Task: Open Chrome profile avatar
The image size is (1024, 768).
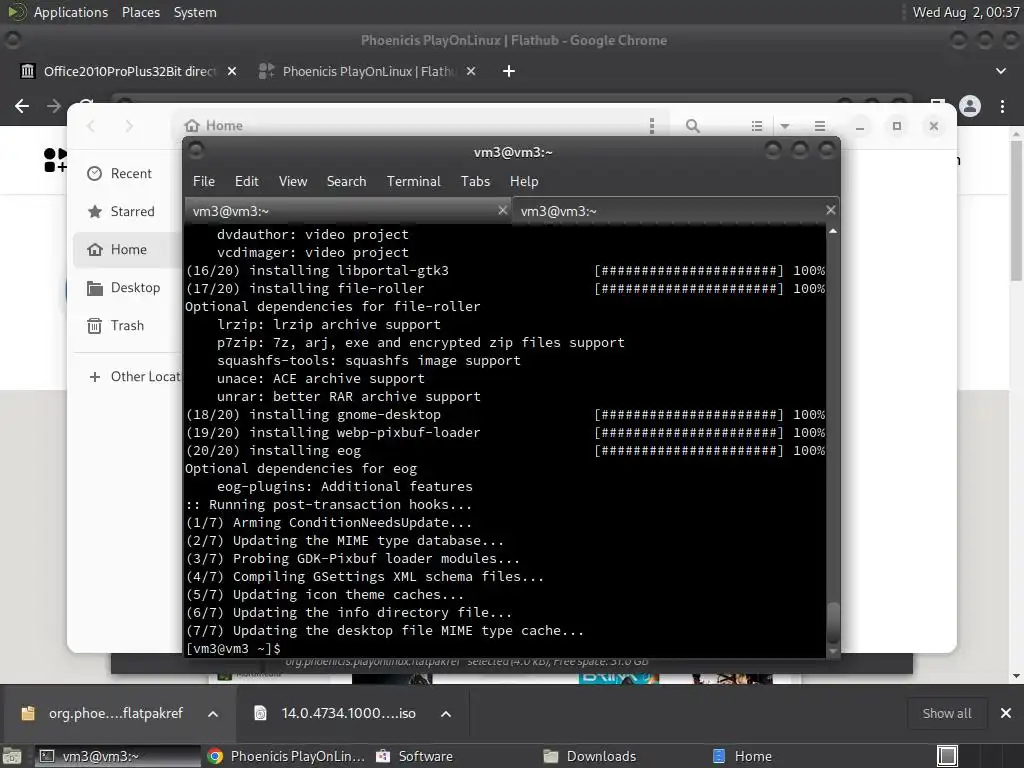Action: (x=970, y=106)
